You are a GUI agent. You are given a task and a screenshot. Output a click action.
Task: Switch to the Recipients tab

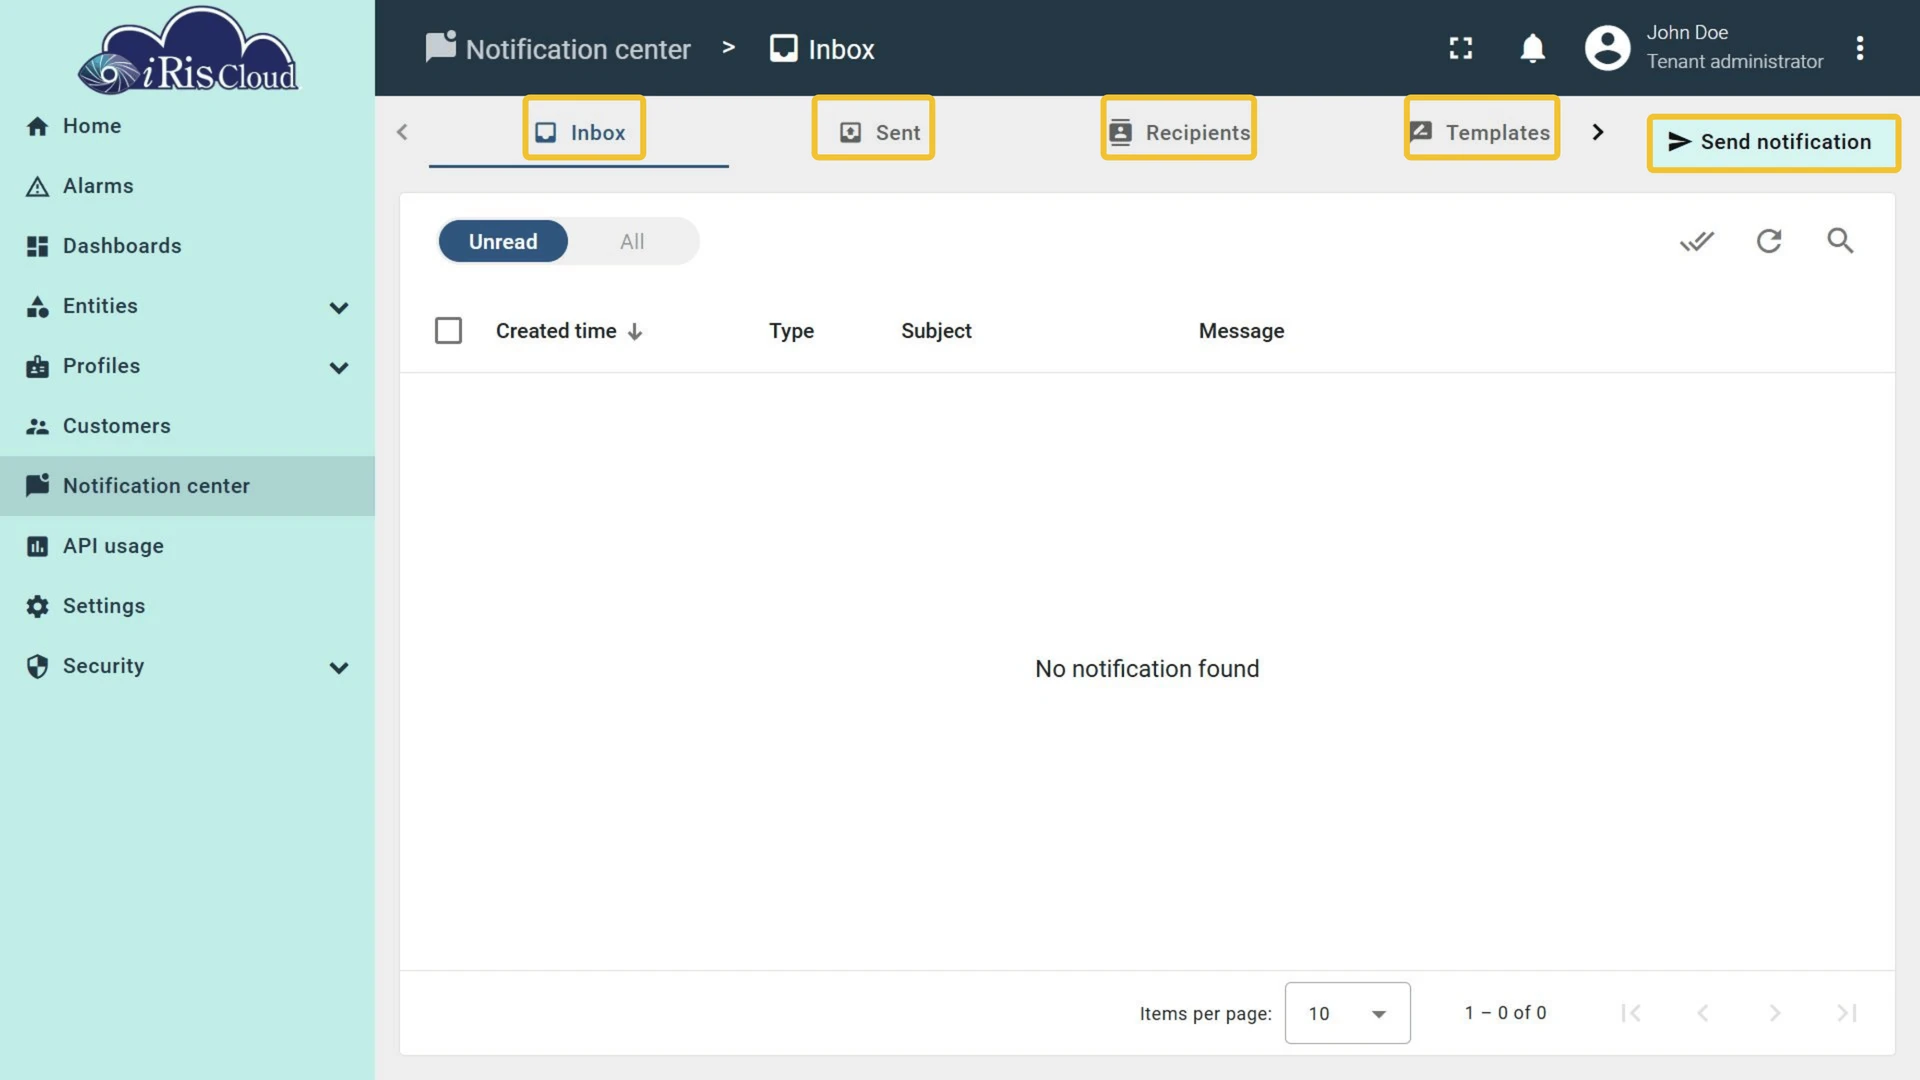click(1179, 132)
